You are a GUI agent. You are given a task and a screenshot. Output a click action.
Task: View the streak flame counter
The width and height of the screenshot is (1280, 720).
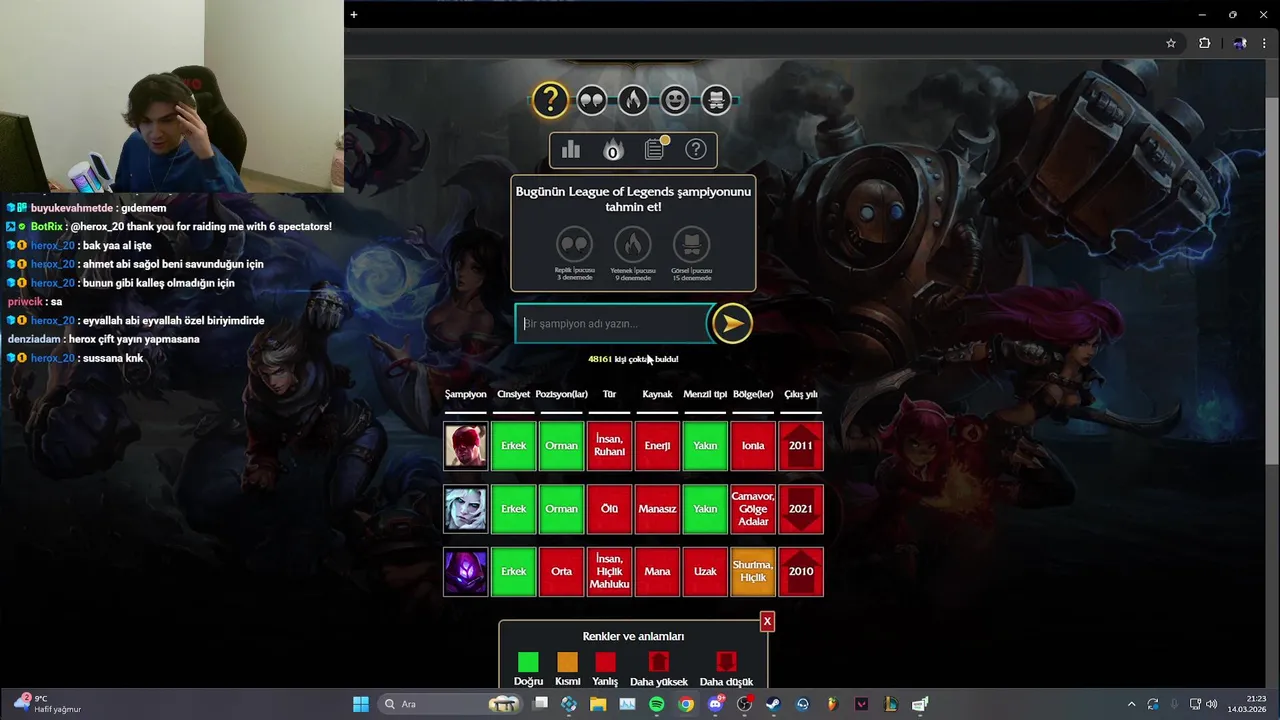[x=613, y=150]
